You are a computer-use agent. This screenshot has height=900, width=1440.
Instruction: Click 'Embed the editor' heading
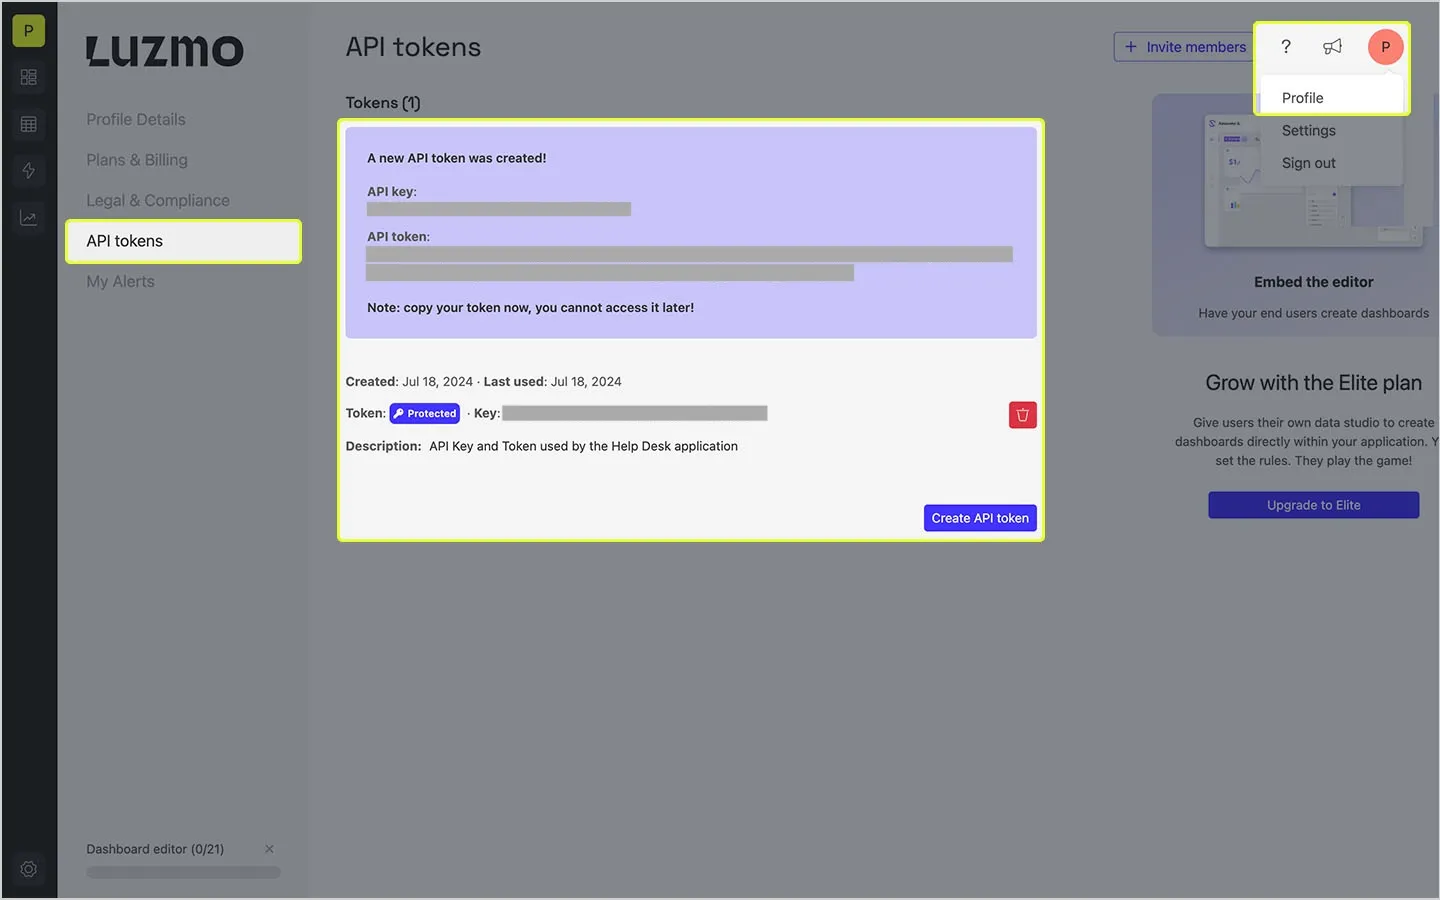tap(1313, 282)
